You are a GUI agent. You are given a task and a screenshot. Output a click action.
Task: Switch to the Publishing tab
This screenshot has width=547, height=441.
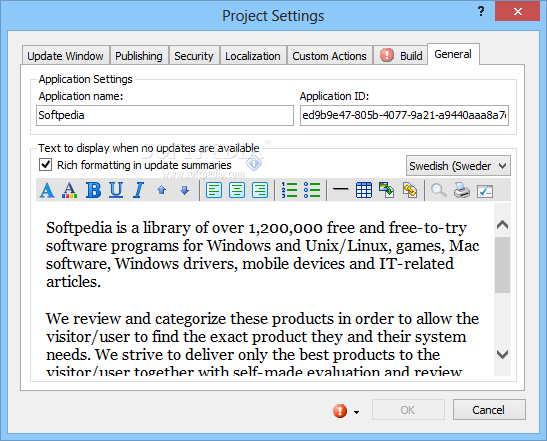pyautogui.click(x=139, y=56)
